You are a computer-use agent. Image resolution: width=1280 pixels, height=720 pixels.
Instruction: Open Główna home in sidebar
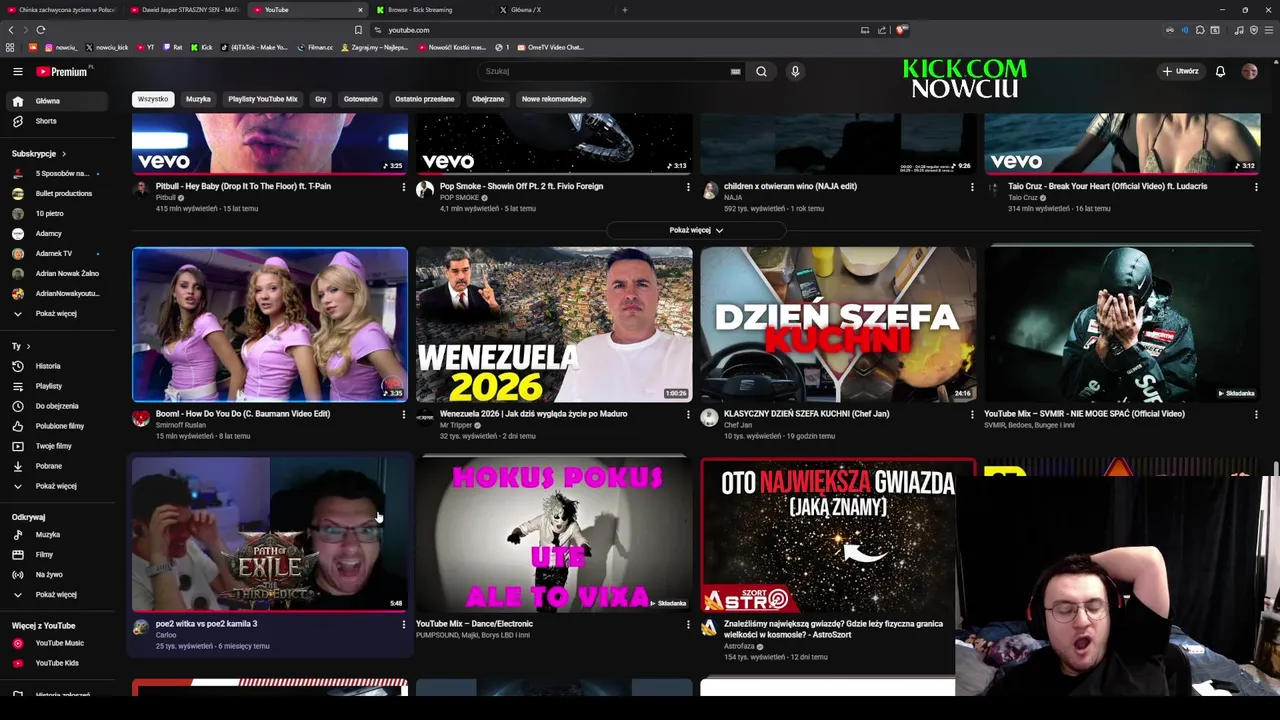[56, 101]
